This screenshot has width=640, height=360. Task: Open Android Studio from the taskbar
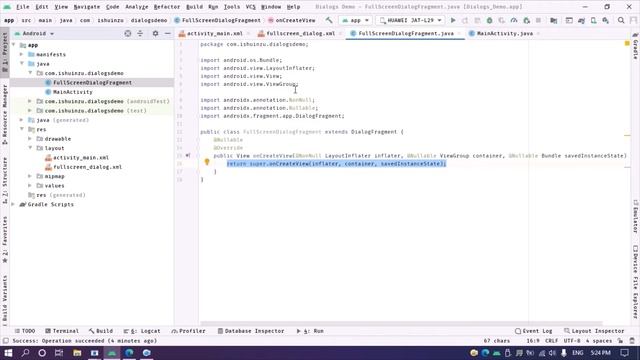click(112, 353)
